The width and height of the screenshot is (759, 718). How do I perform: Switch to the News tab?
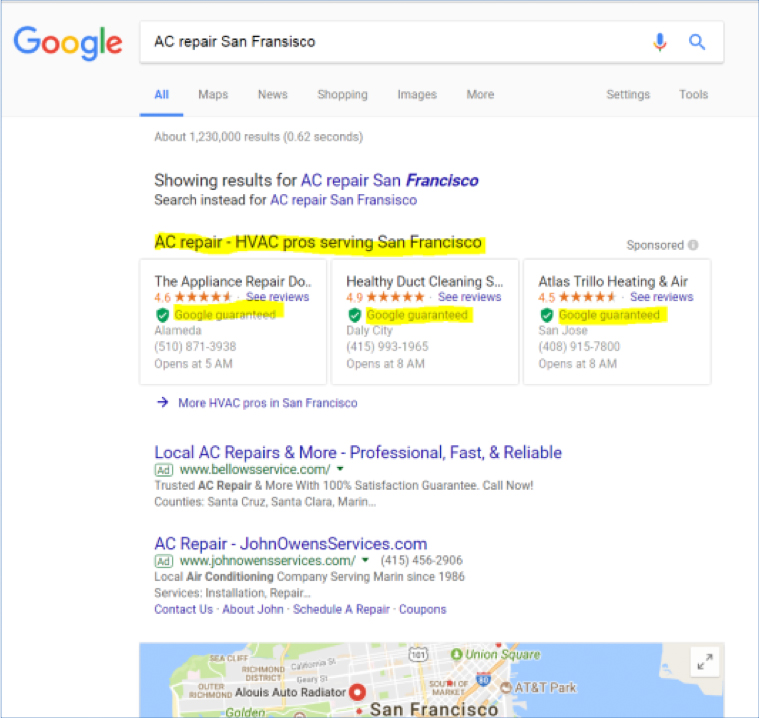point(273,94)
